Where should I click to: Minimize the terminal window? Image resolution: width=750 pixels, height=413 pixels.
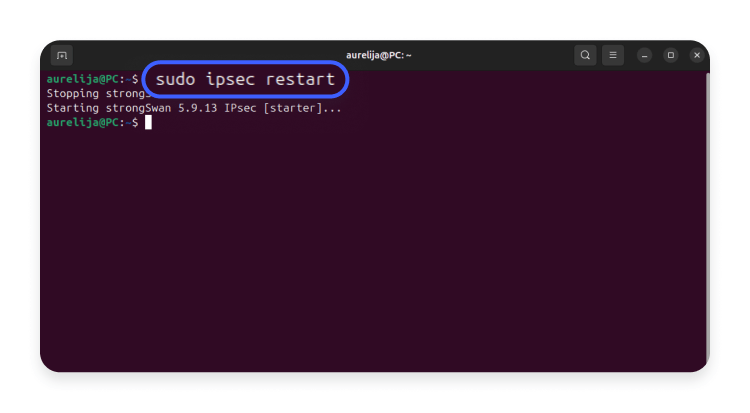pyautogui.click(x=644, y=56)
